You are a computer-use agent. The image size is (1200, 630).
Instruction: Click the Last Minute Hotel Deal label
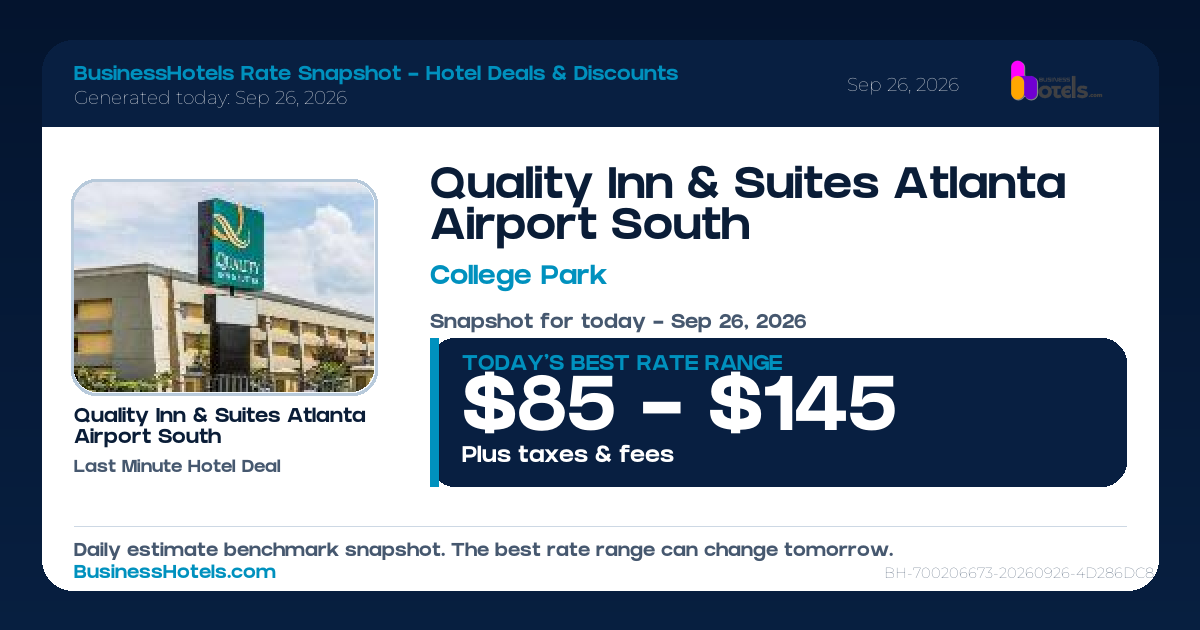click(177, 466)
